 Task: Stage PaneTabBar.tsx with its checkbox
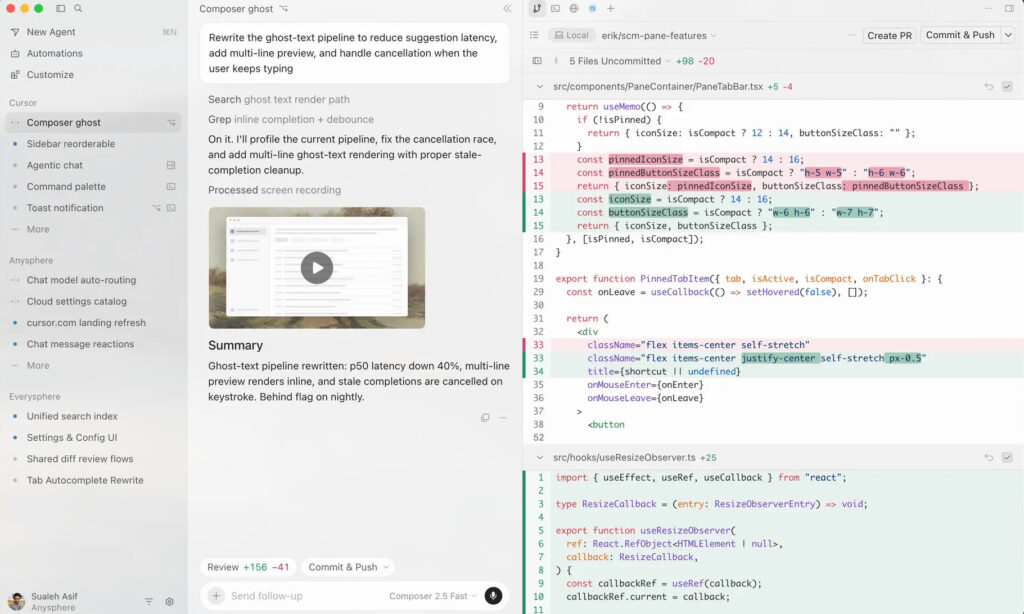tap(1007, 86)
